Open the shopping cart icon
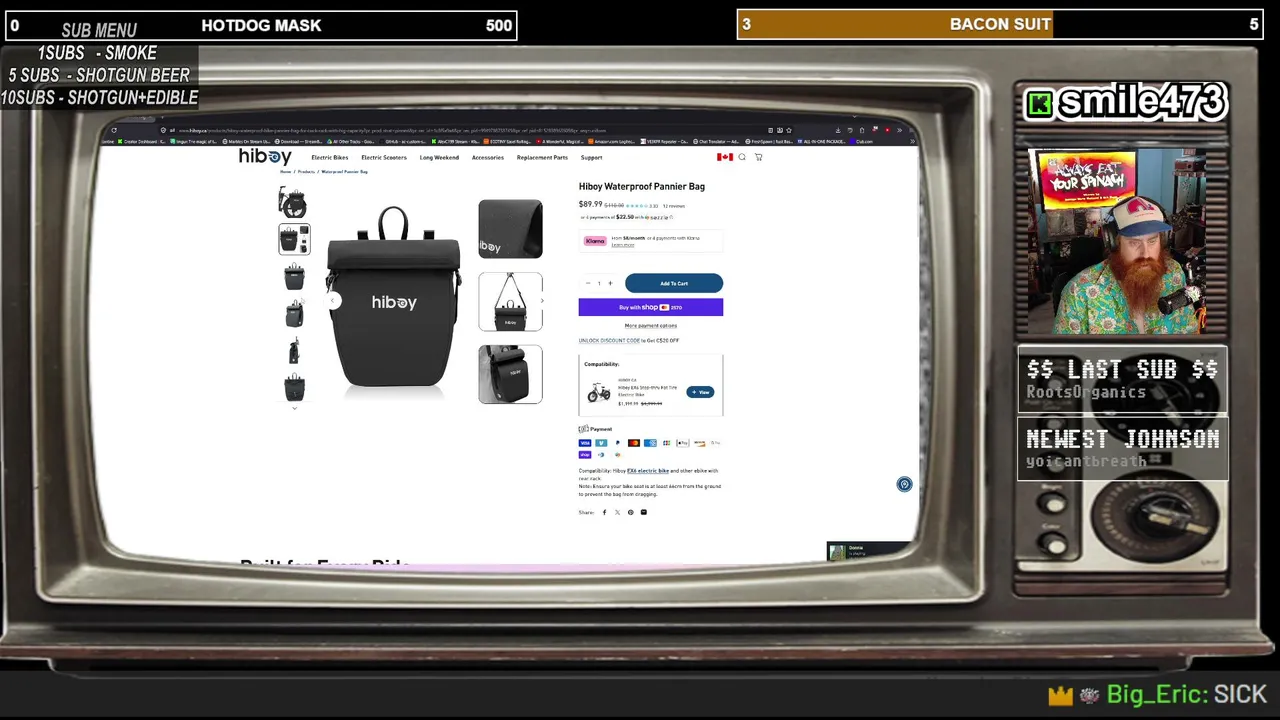The height and width of the screenshot is (720, 1280). tap(758, 157)
